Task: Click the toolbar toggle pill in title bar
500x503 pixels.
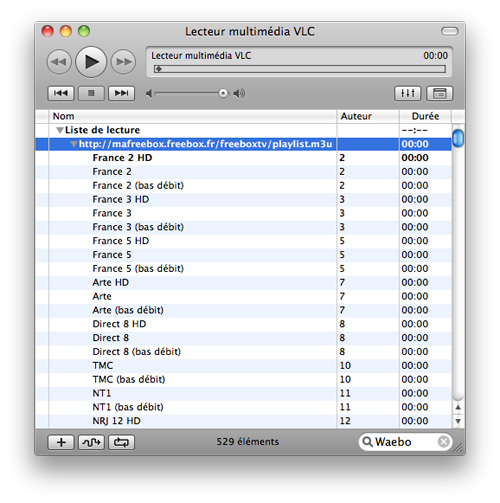Action: 449,31
